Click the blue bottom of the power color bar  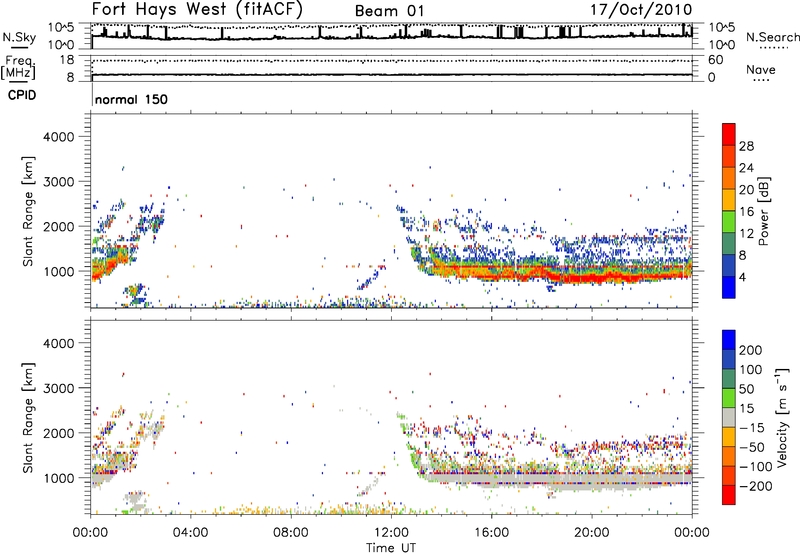(x=729, y=288)
